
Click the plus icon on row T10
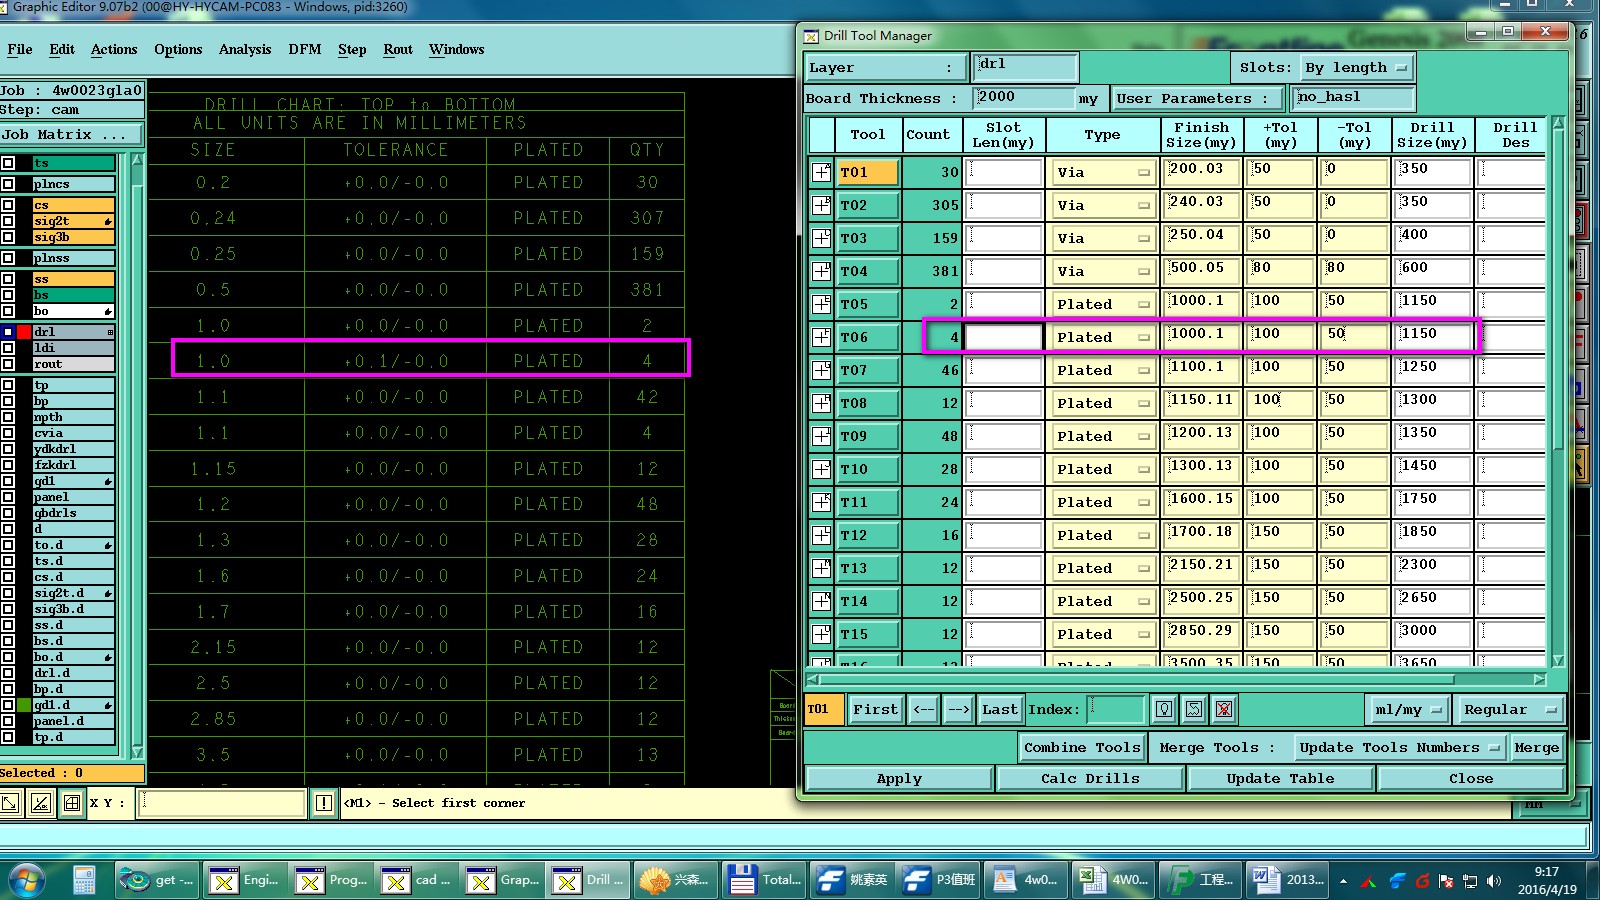tap(821, 469)
